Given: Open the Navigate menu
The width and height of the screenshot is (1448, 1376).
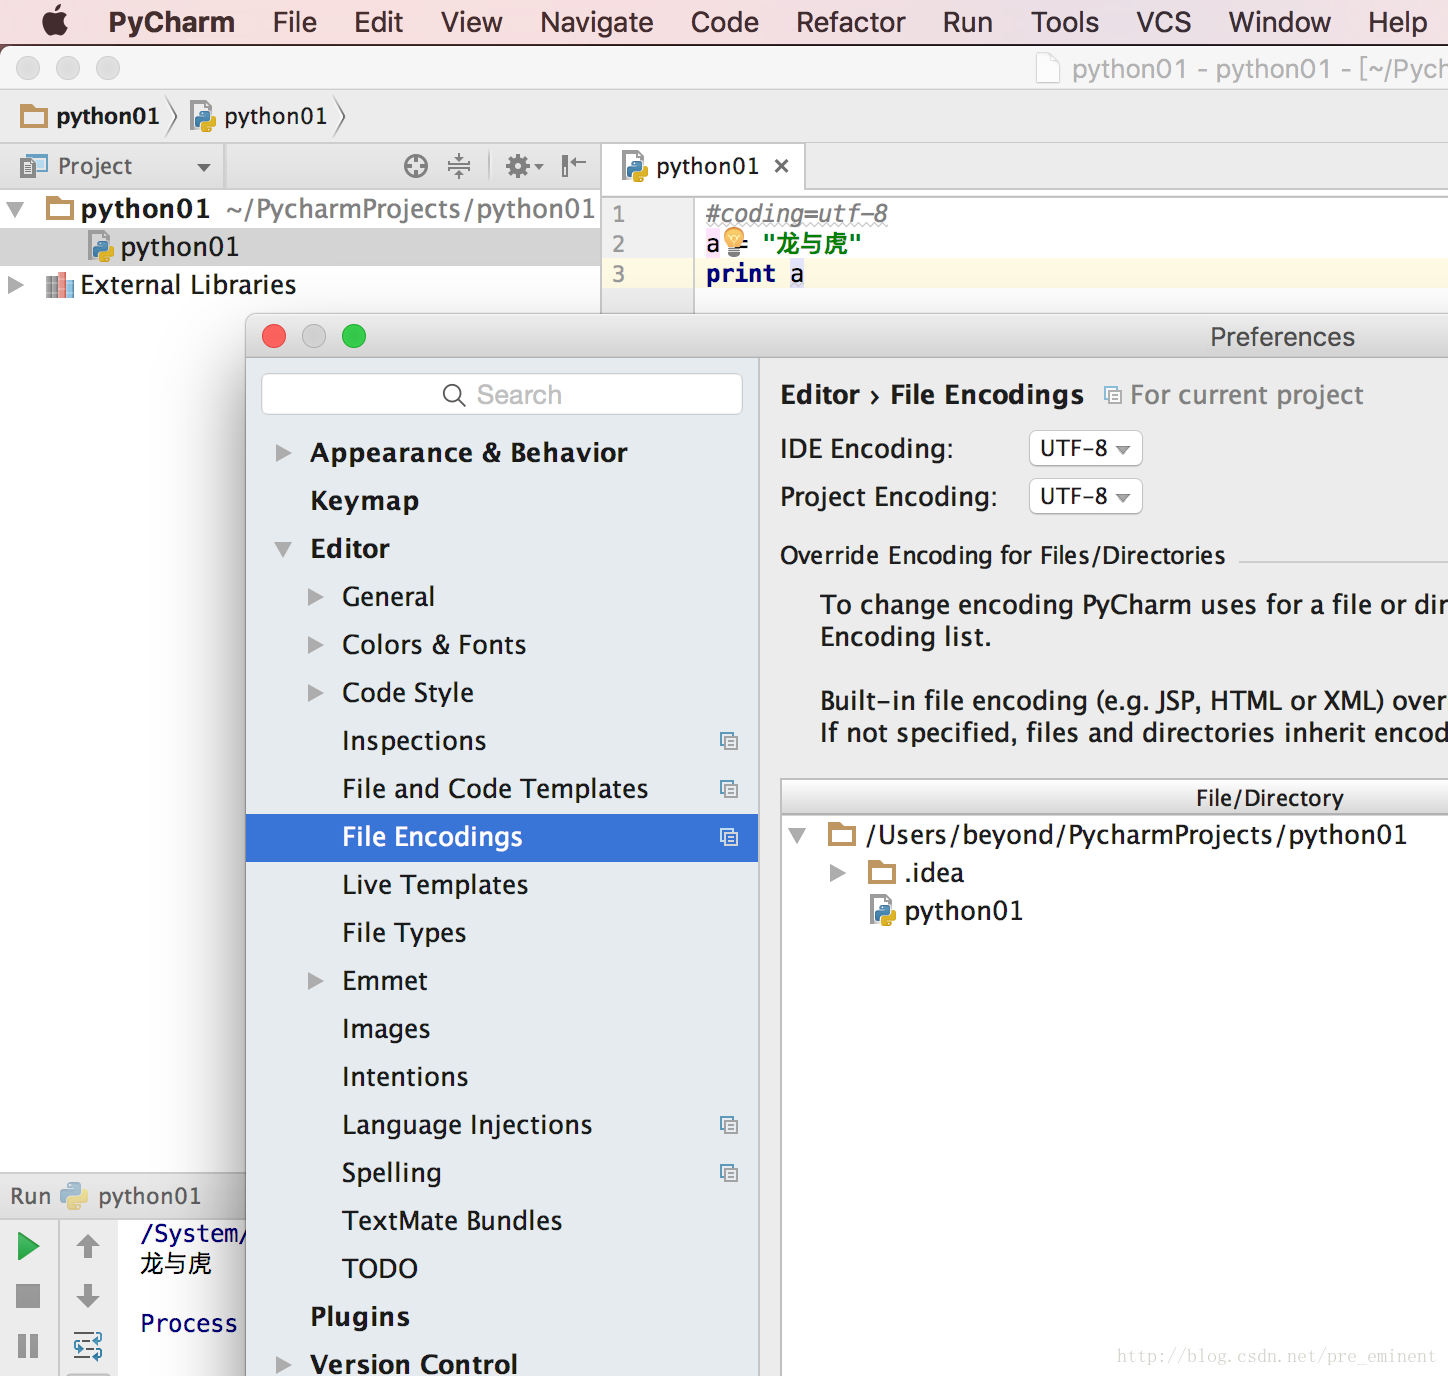Looking at the screenshot, I should [597, 22].
